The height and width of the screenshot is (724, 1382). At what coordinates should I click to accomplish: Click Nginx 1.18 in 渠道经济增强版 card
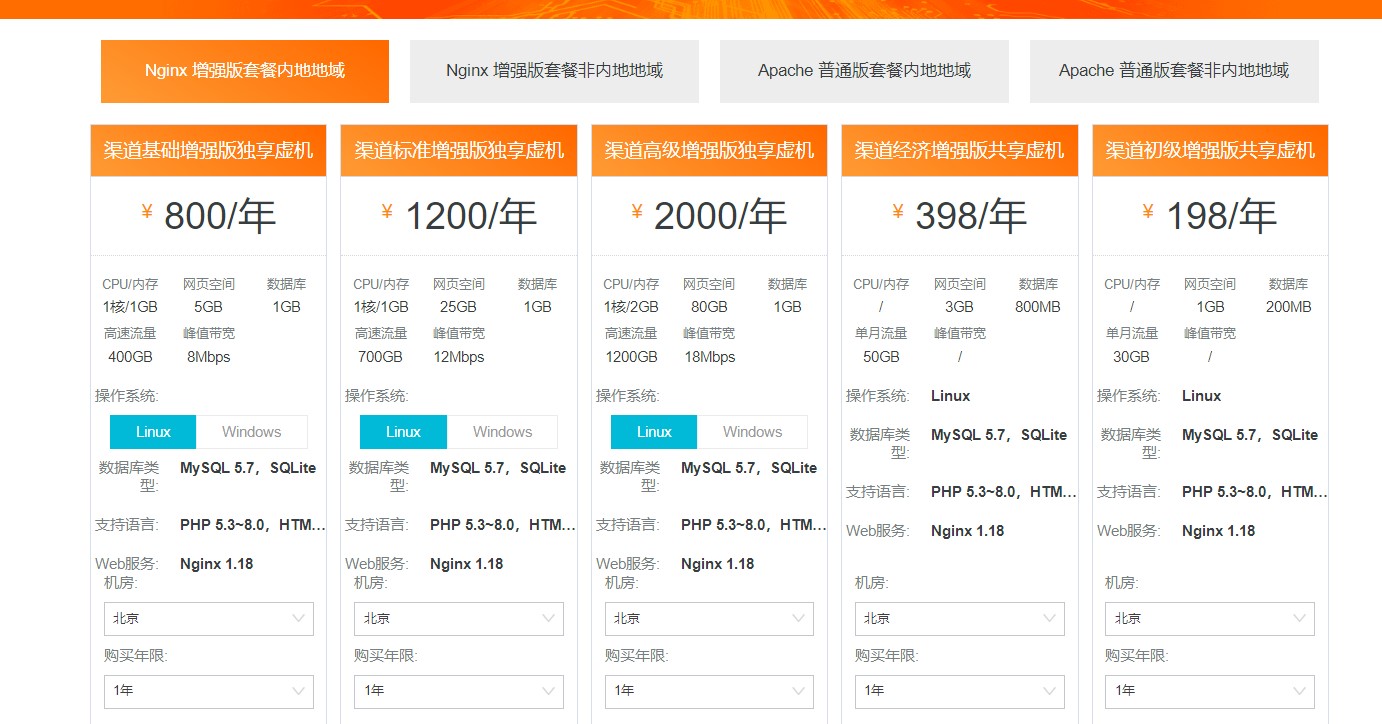[x=967, y=531]
